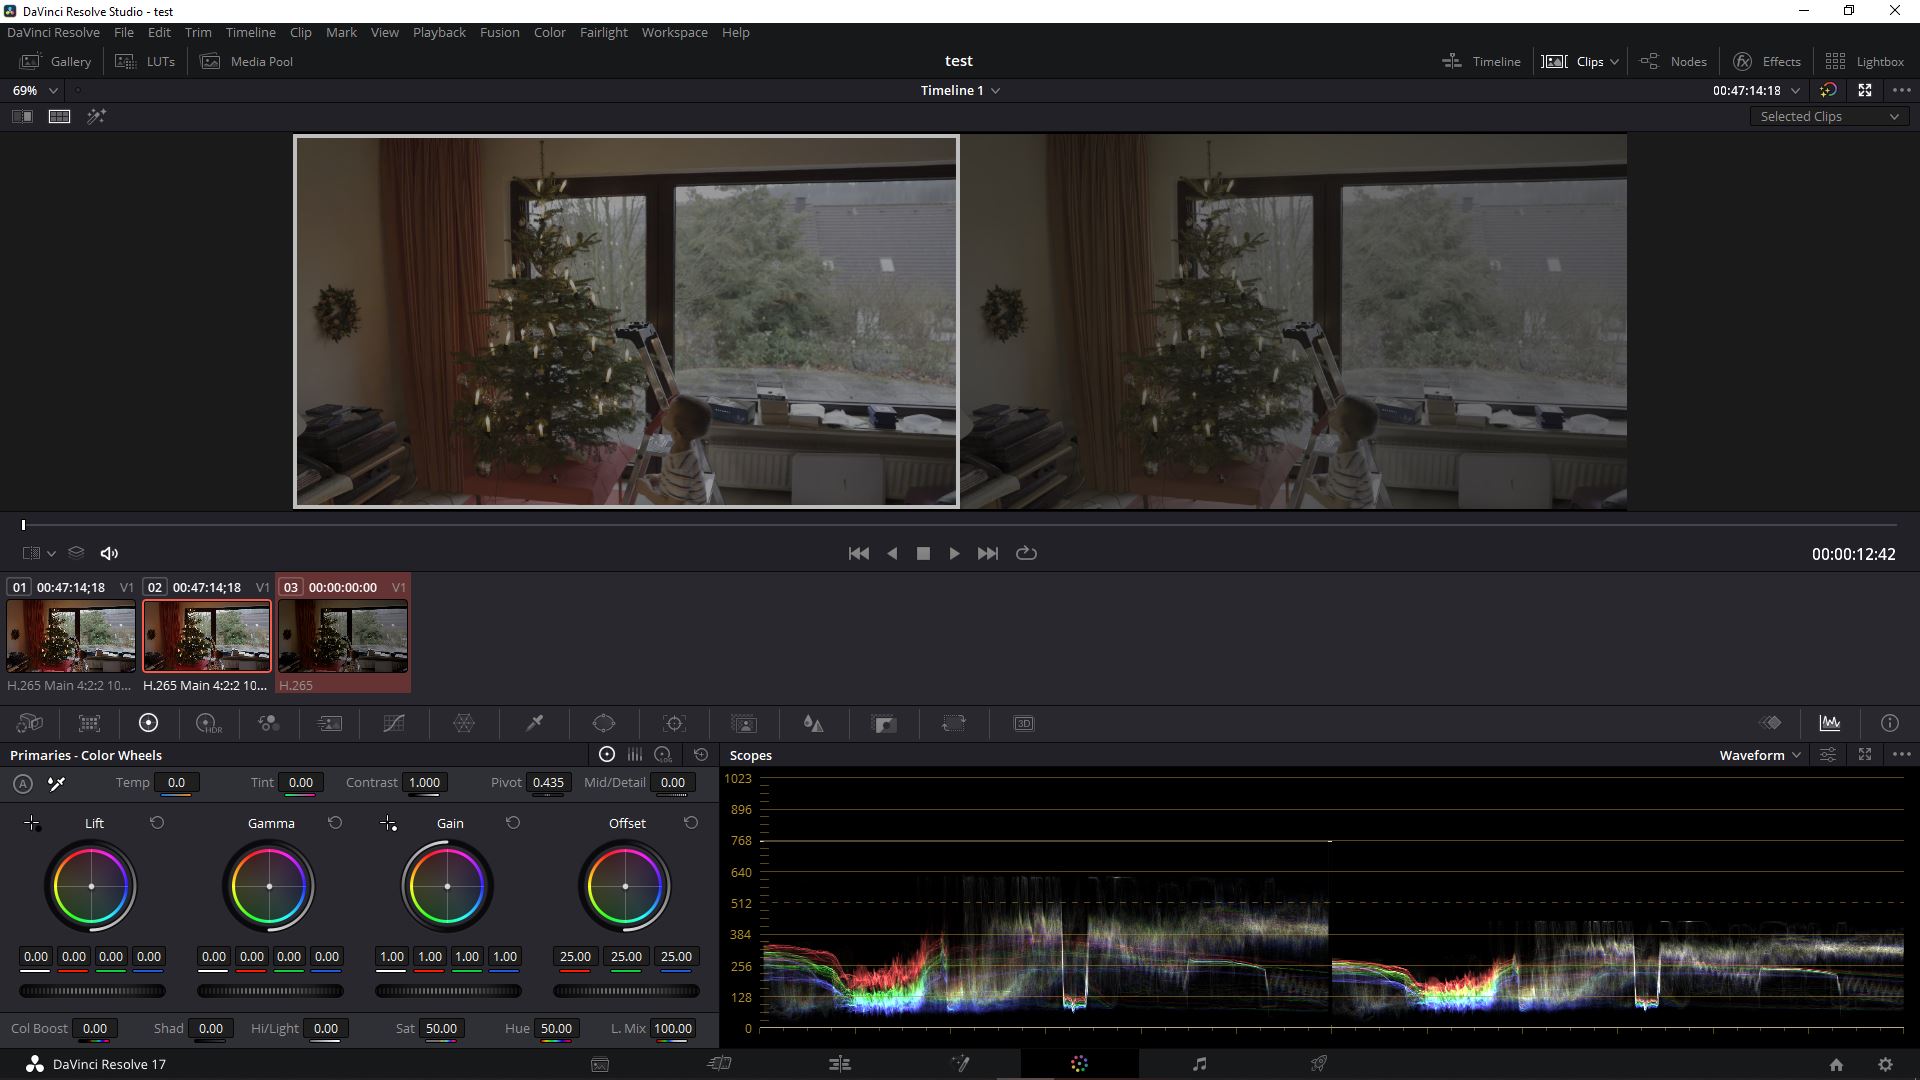Select the HDR grading wheels
The image size is (1920, 1080).
[208, 723]
